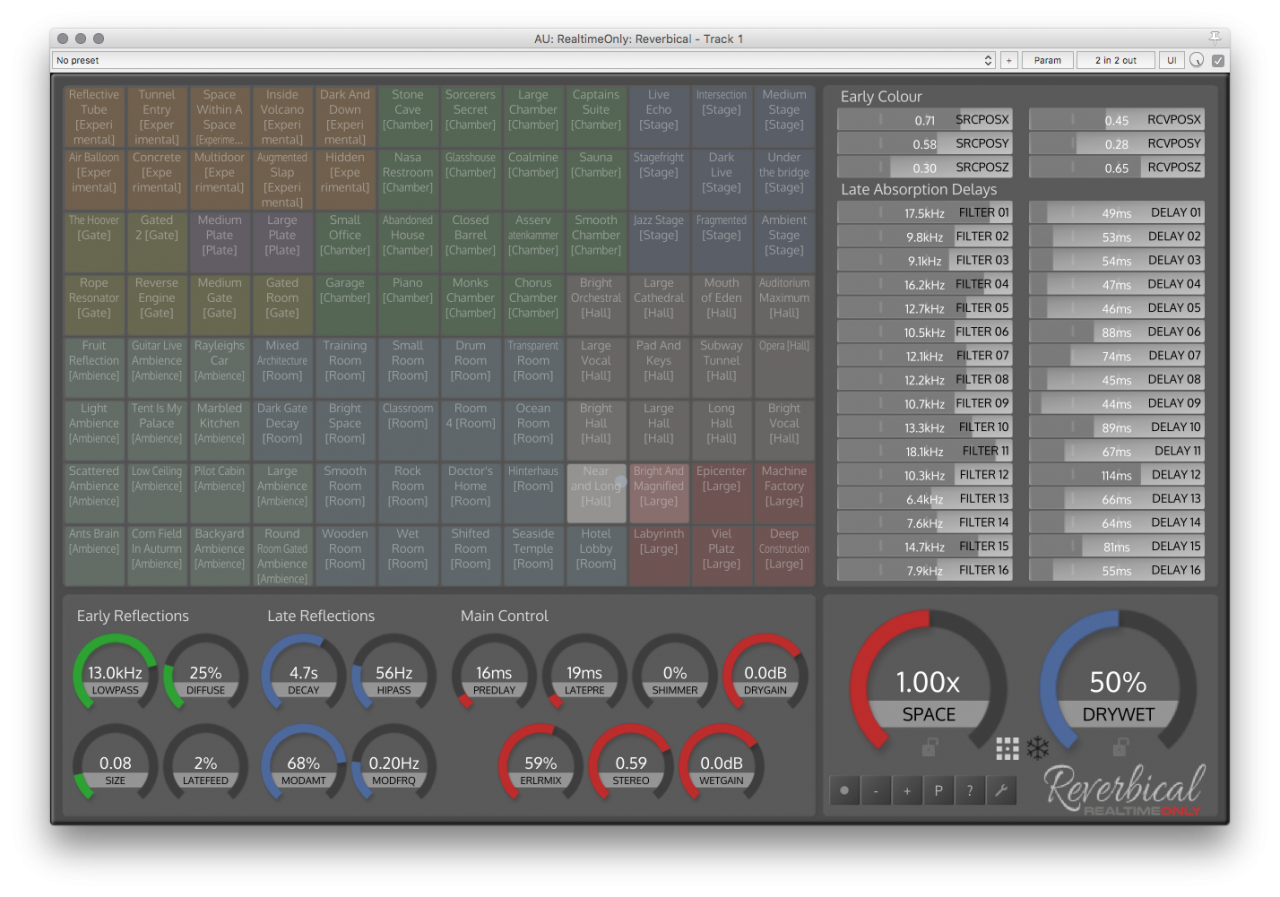The height and width of the screenshot is (897, 1280).
Task: Click the RCVPOSY slider
Action: (1116, 144)
